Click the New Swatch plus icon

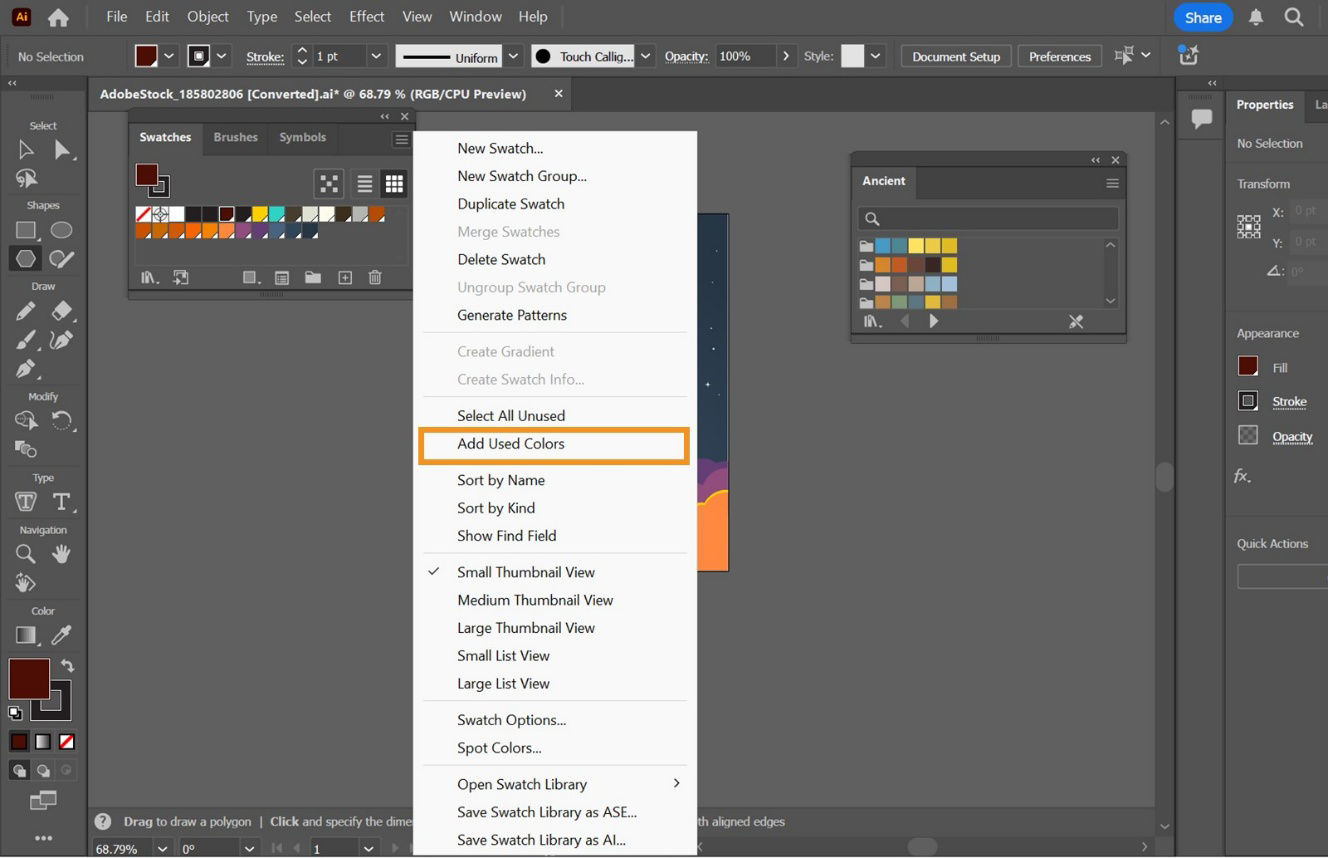[x=345, y=277]
